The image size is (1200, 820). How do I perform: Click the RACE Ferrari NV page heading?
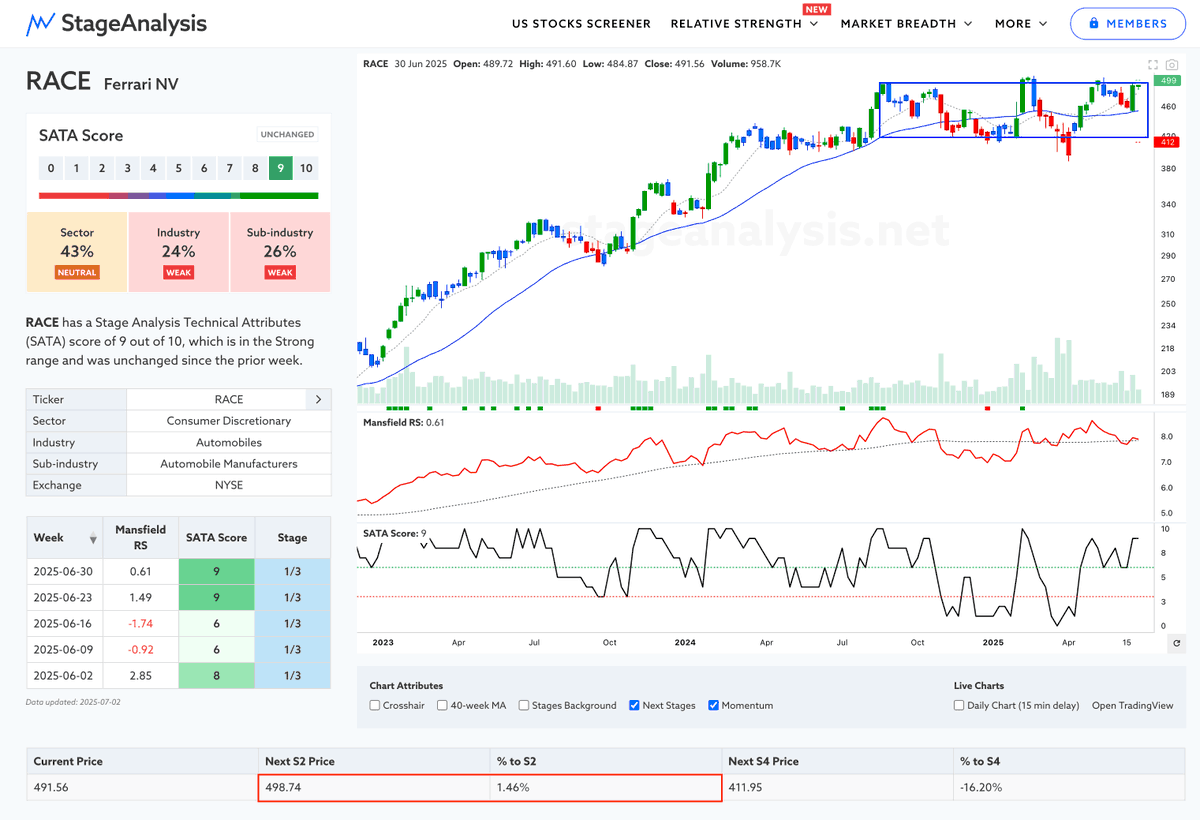click(102, 82)
